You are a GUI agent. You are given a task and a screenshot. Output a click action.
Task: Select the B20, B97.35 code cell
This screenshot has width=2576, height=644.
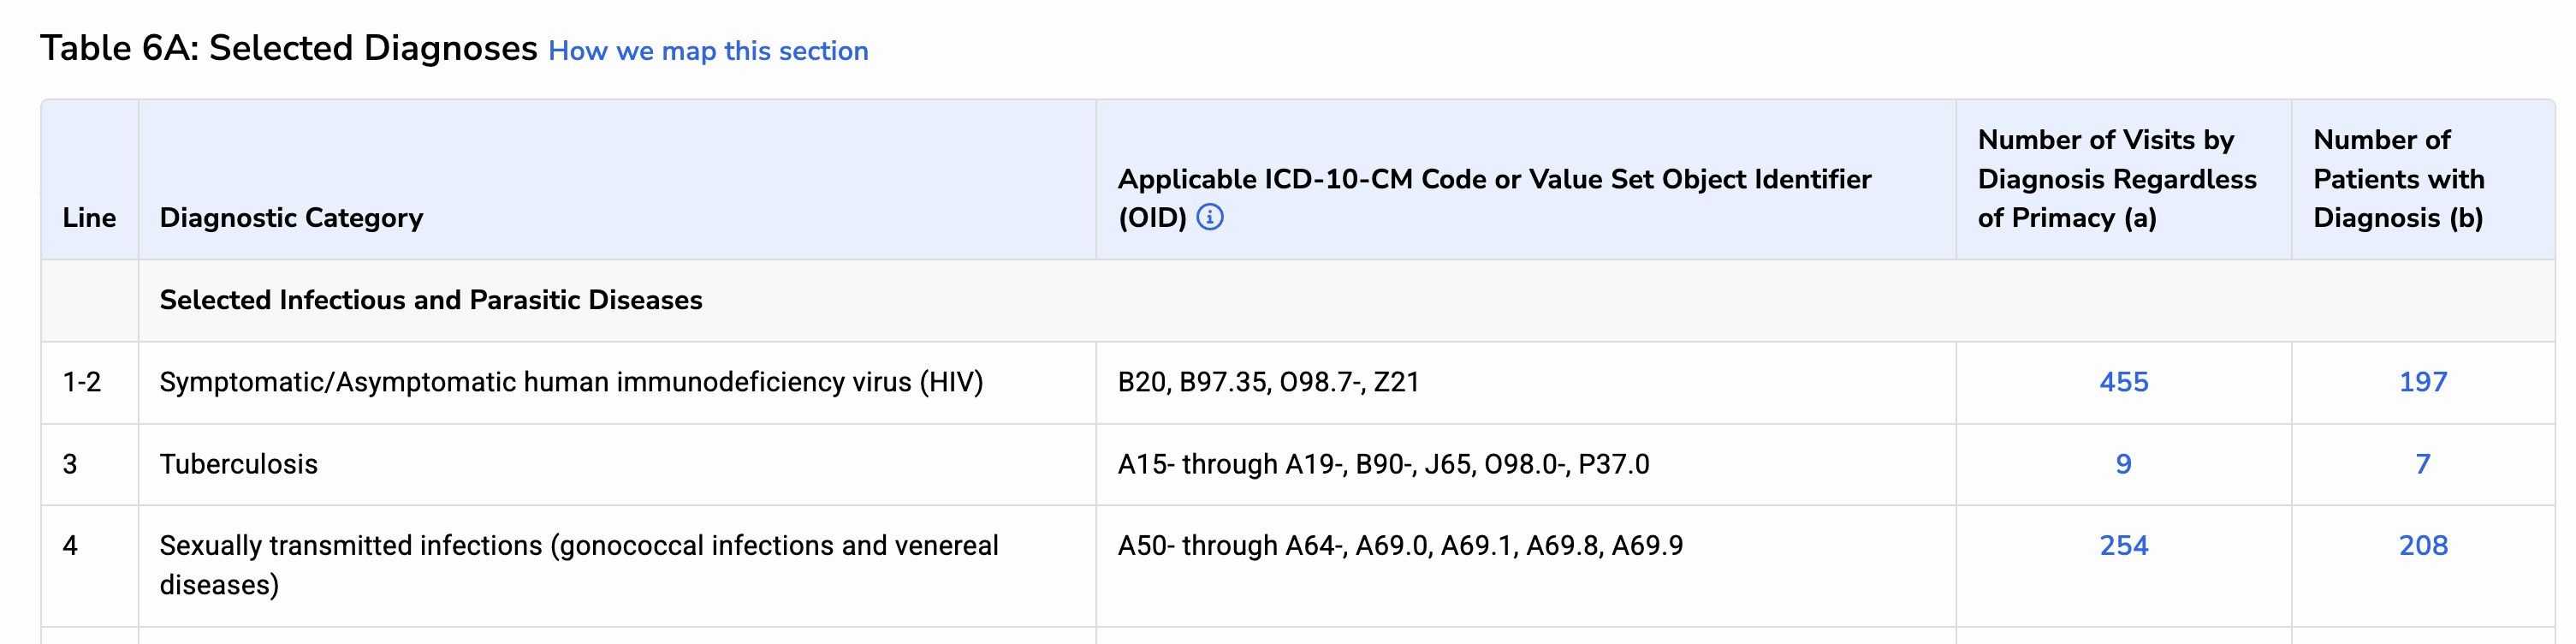pyautogui.click(x=1268, y=382)
